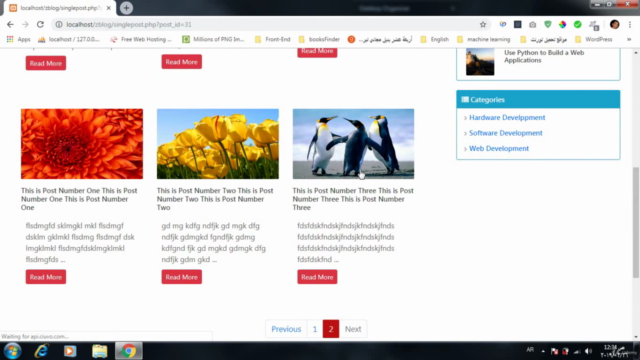
Task: Click the colorful wheel extension icon
Action: click(562, 24)
